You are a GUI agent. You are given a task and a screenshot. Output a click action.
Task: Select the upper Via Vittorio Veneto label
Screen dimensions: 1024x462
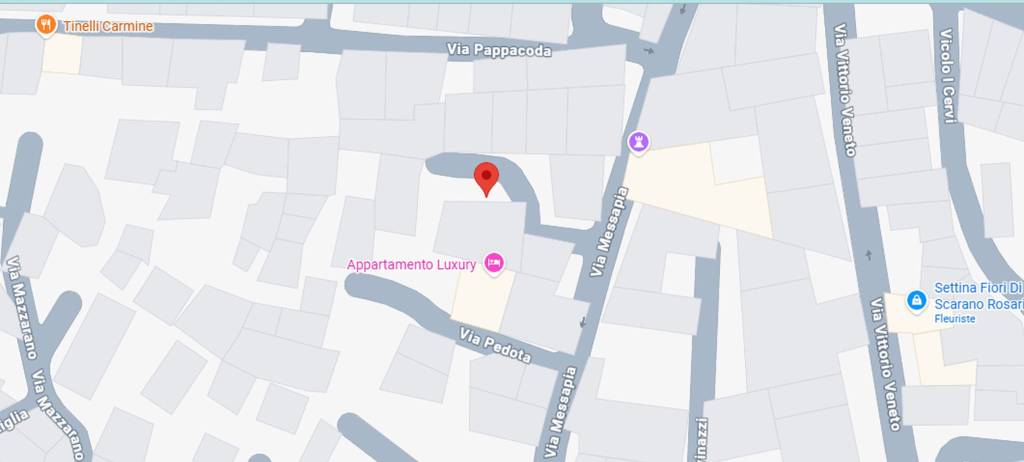(844, 90)
